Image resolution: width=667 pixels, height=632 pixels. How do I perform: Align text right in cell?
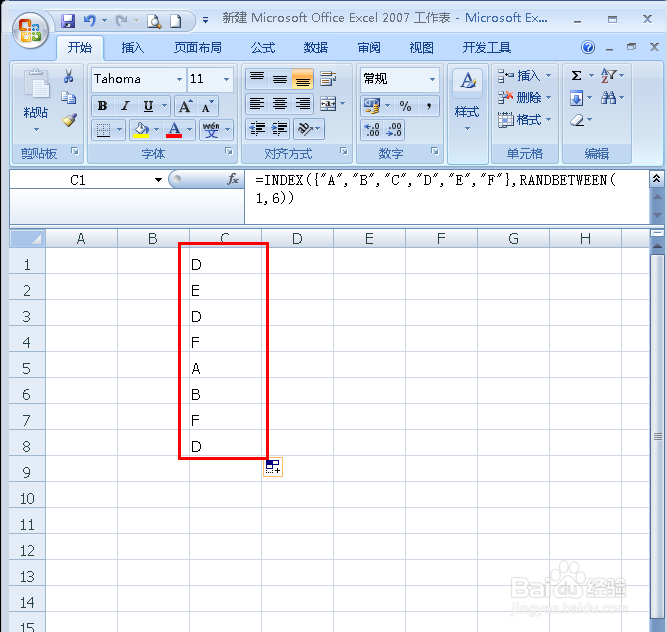302,103
